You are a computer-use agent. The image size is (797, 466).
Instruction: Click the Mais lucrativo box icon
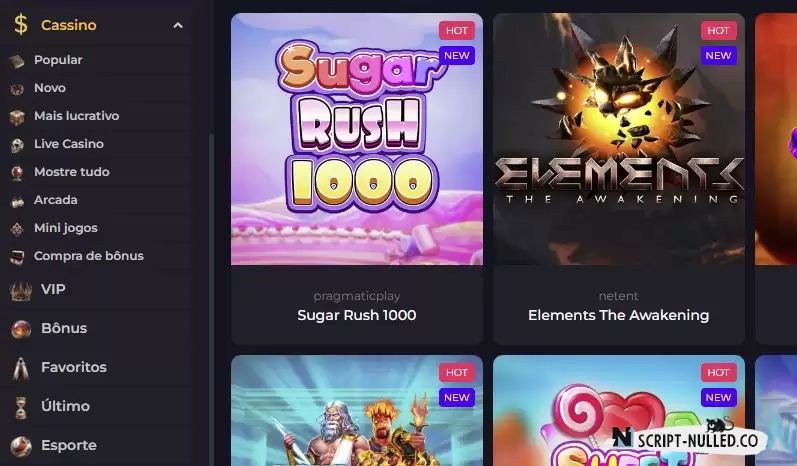[x=17, y=117]
